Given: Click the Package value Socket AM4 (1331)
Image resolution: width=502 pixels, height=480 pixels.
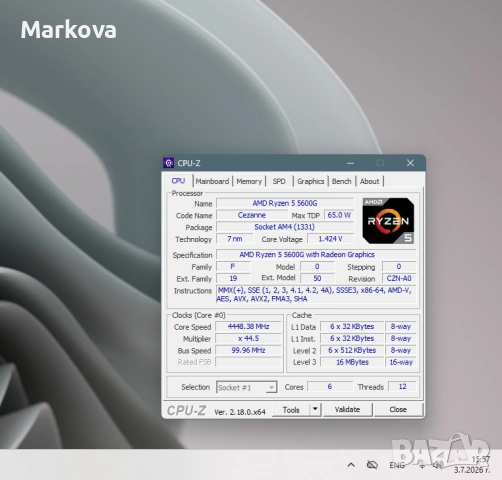Looking at the screenshot, I should pos(285,227).
